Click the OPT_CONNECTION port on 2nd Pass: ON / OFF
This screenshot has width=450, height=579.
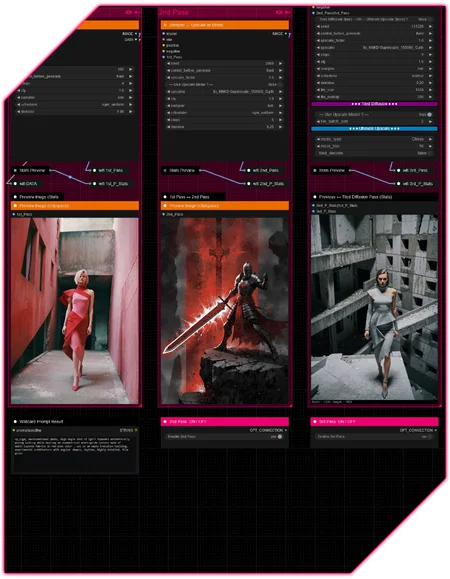coord(286,430)
